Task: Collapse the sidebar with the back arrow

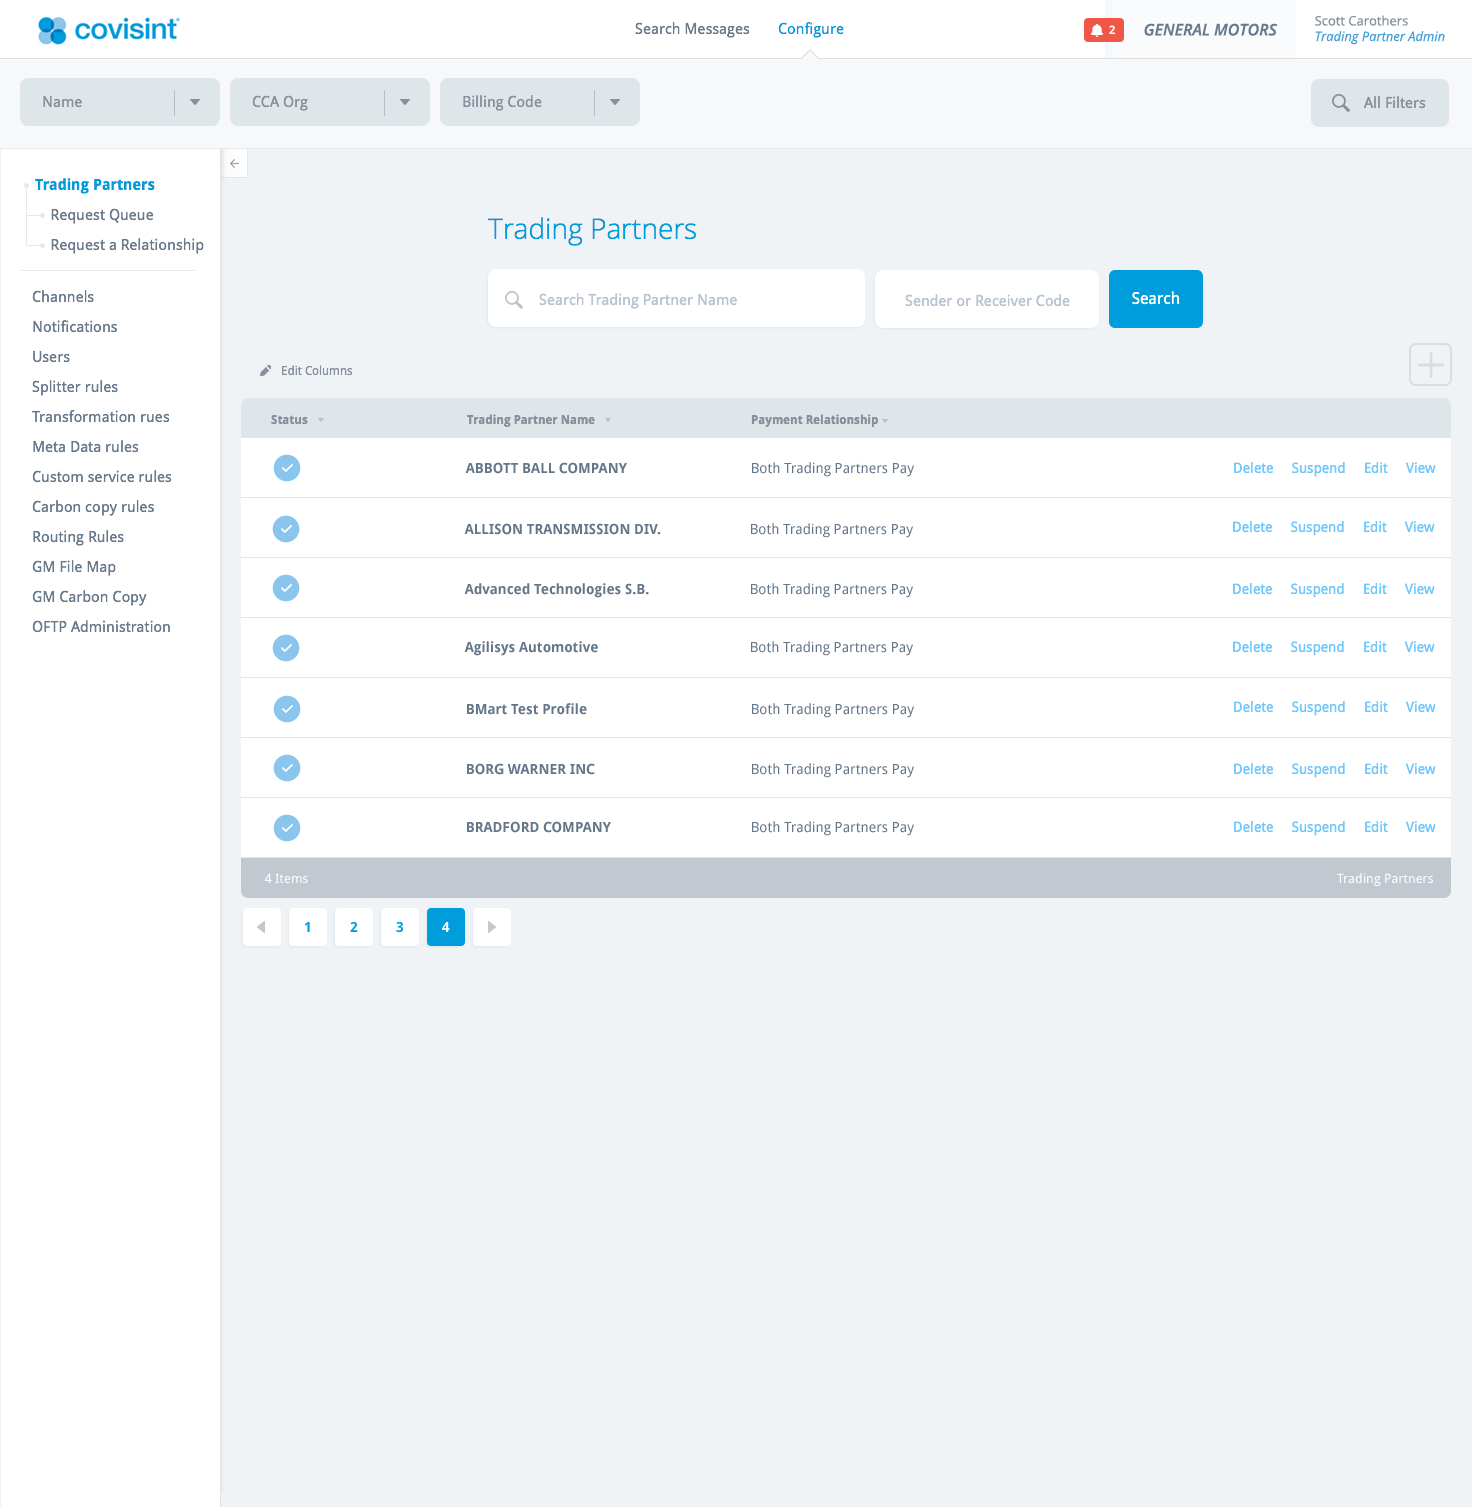Action: tap(234, 163)
